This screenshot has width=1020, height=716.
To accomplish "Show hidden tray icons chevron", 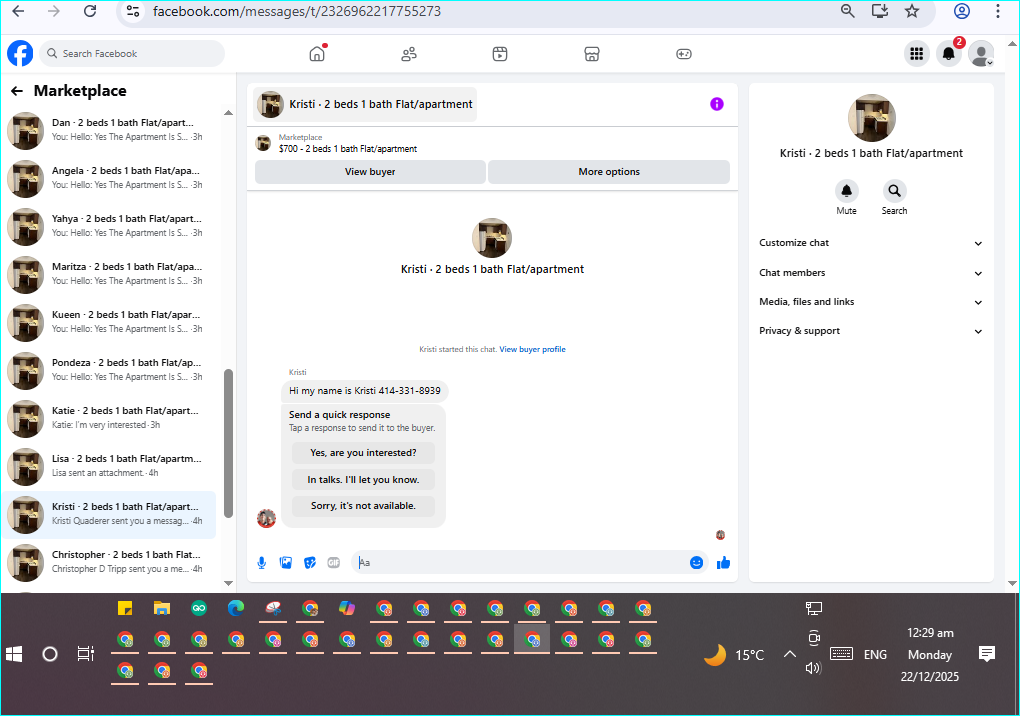I will point(790,654).
